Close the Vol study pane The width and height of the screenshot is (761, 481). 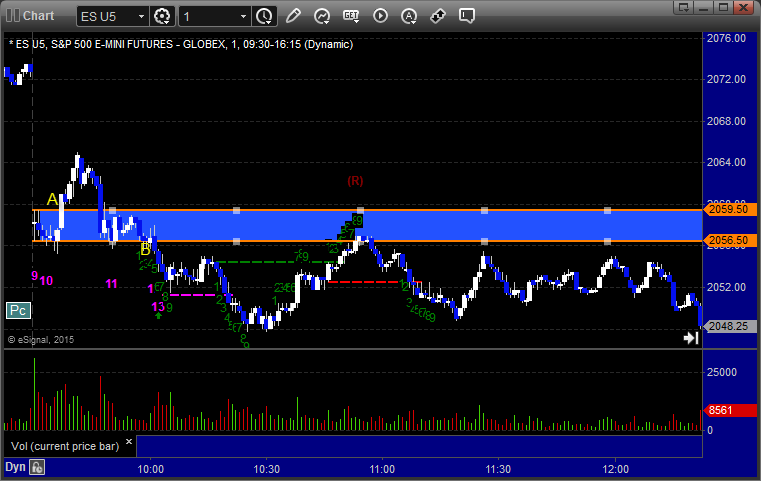pyautogui.click(x=129, y=442)
